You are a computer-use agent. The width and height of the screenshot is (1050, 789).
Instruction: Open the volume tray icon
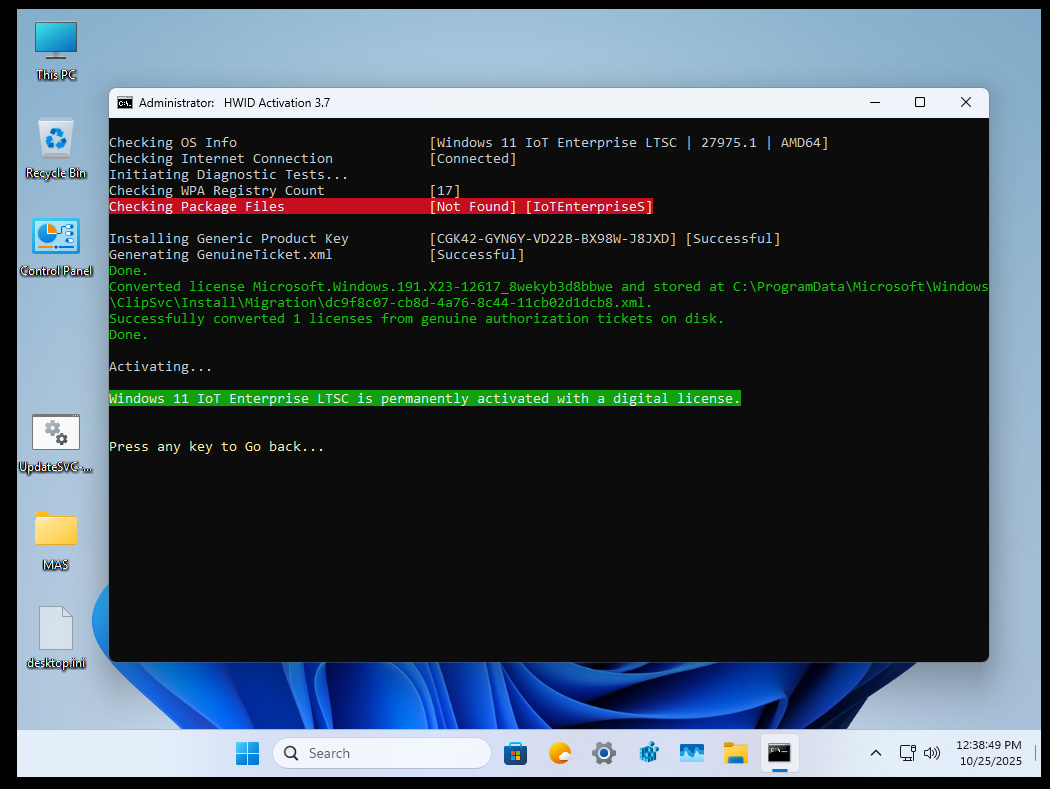click(x=931, y=754)
